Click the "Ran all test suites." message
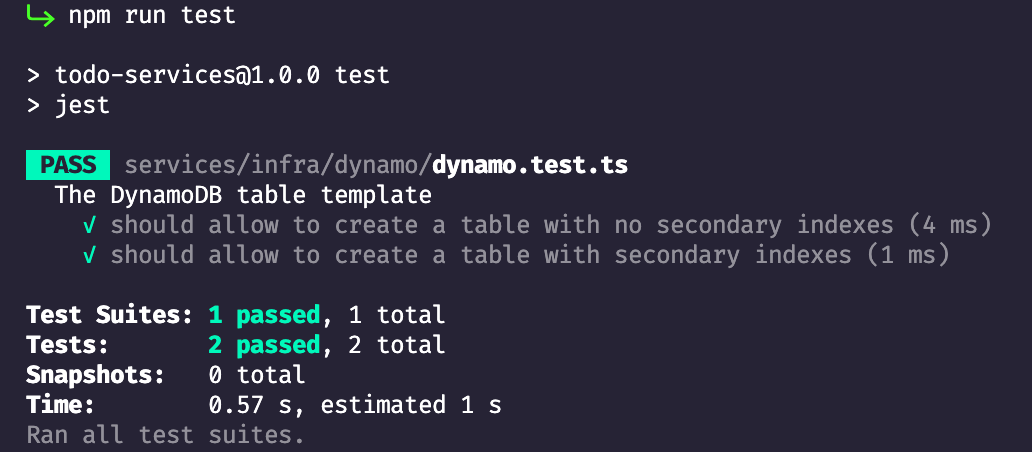This screenshot has height=452, width=1032. point(164,435)
